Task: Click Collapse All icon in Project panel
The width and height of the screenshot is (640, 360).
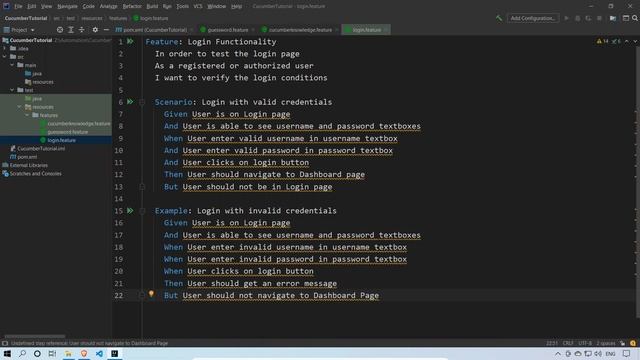Action: 82,30
